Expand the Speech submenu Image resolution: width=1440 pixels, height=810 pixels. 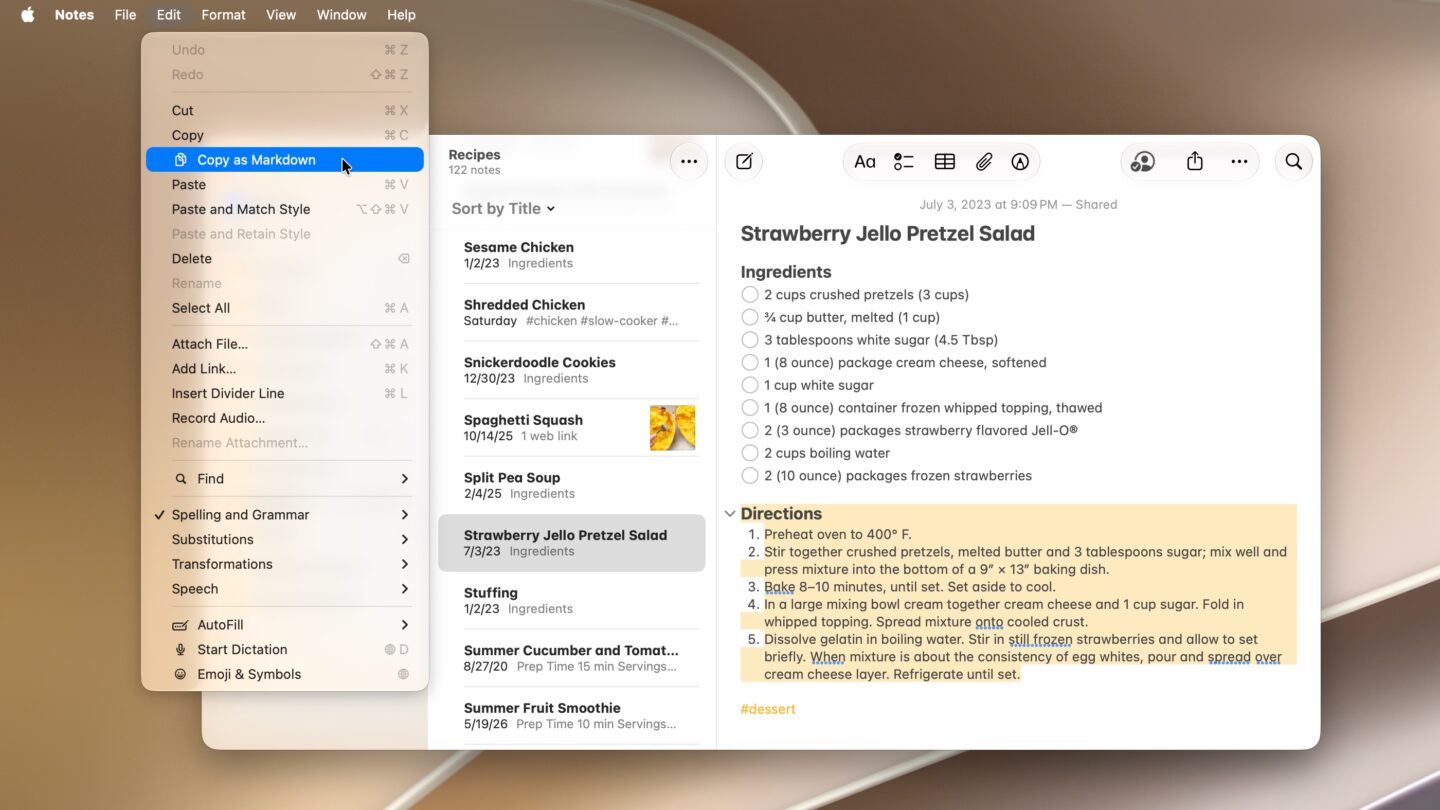point(405,590)
